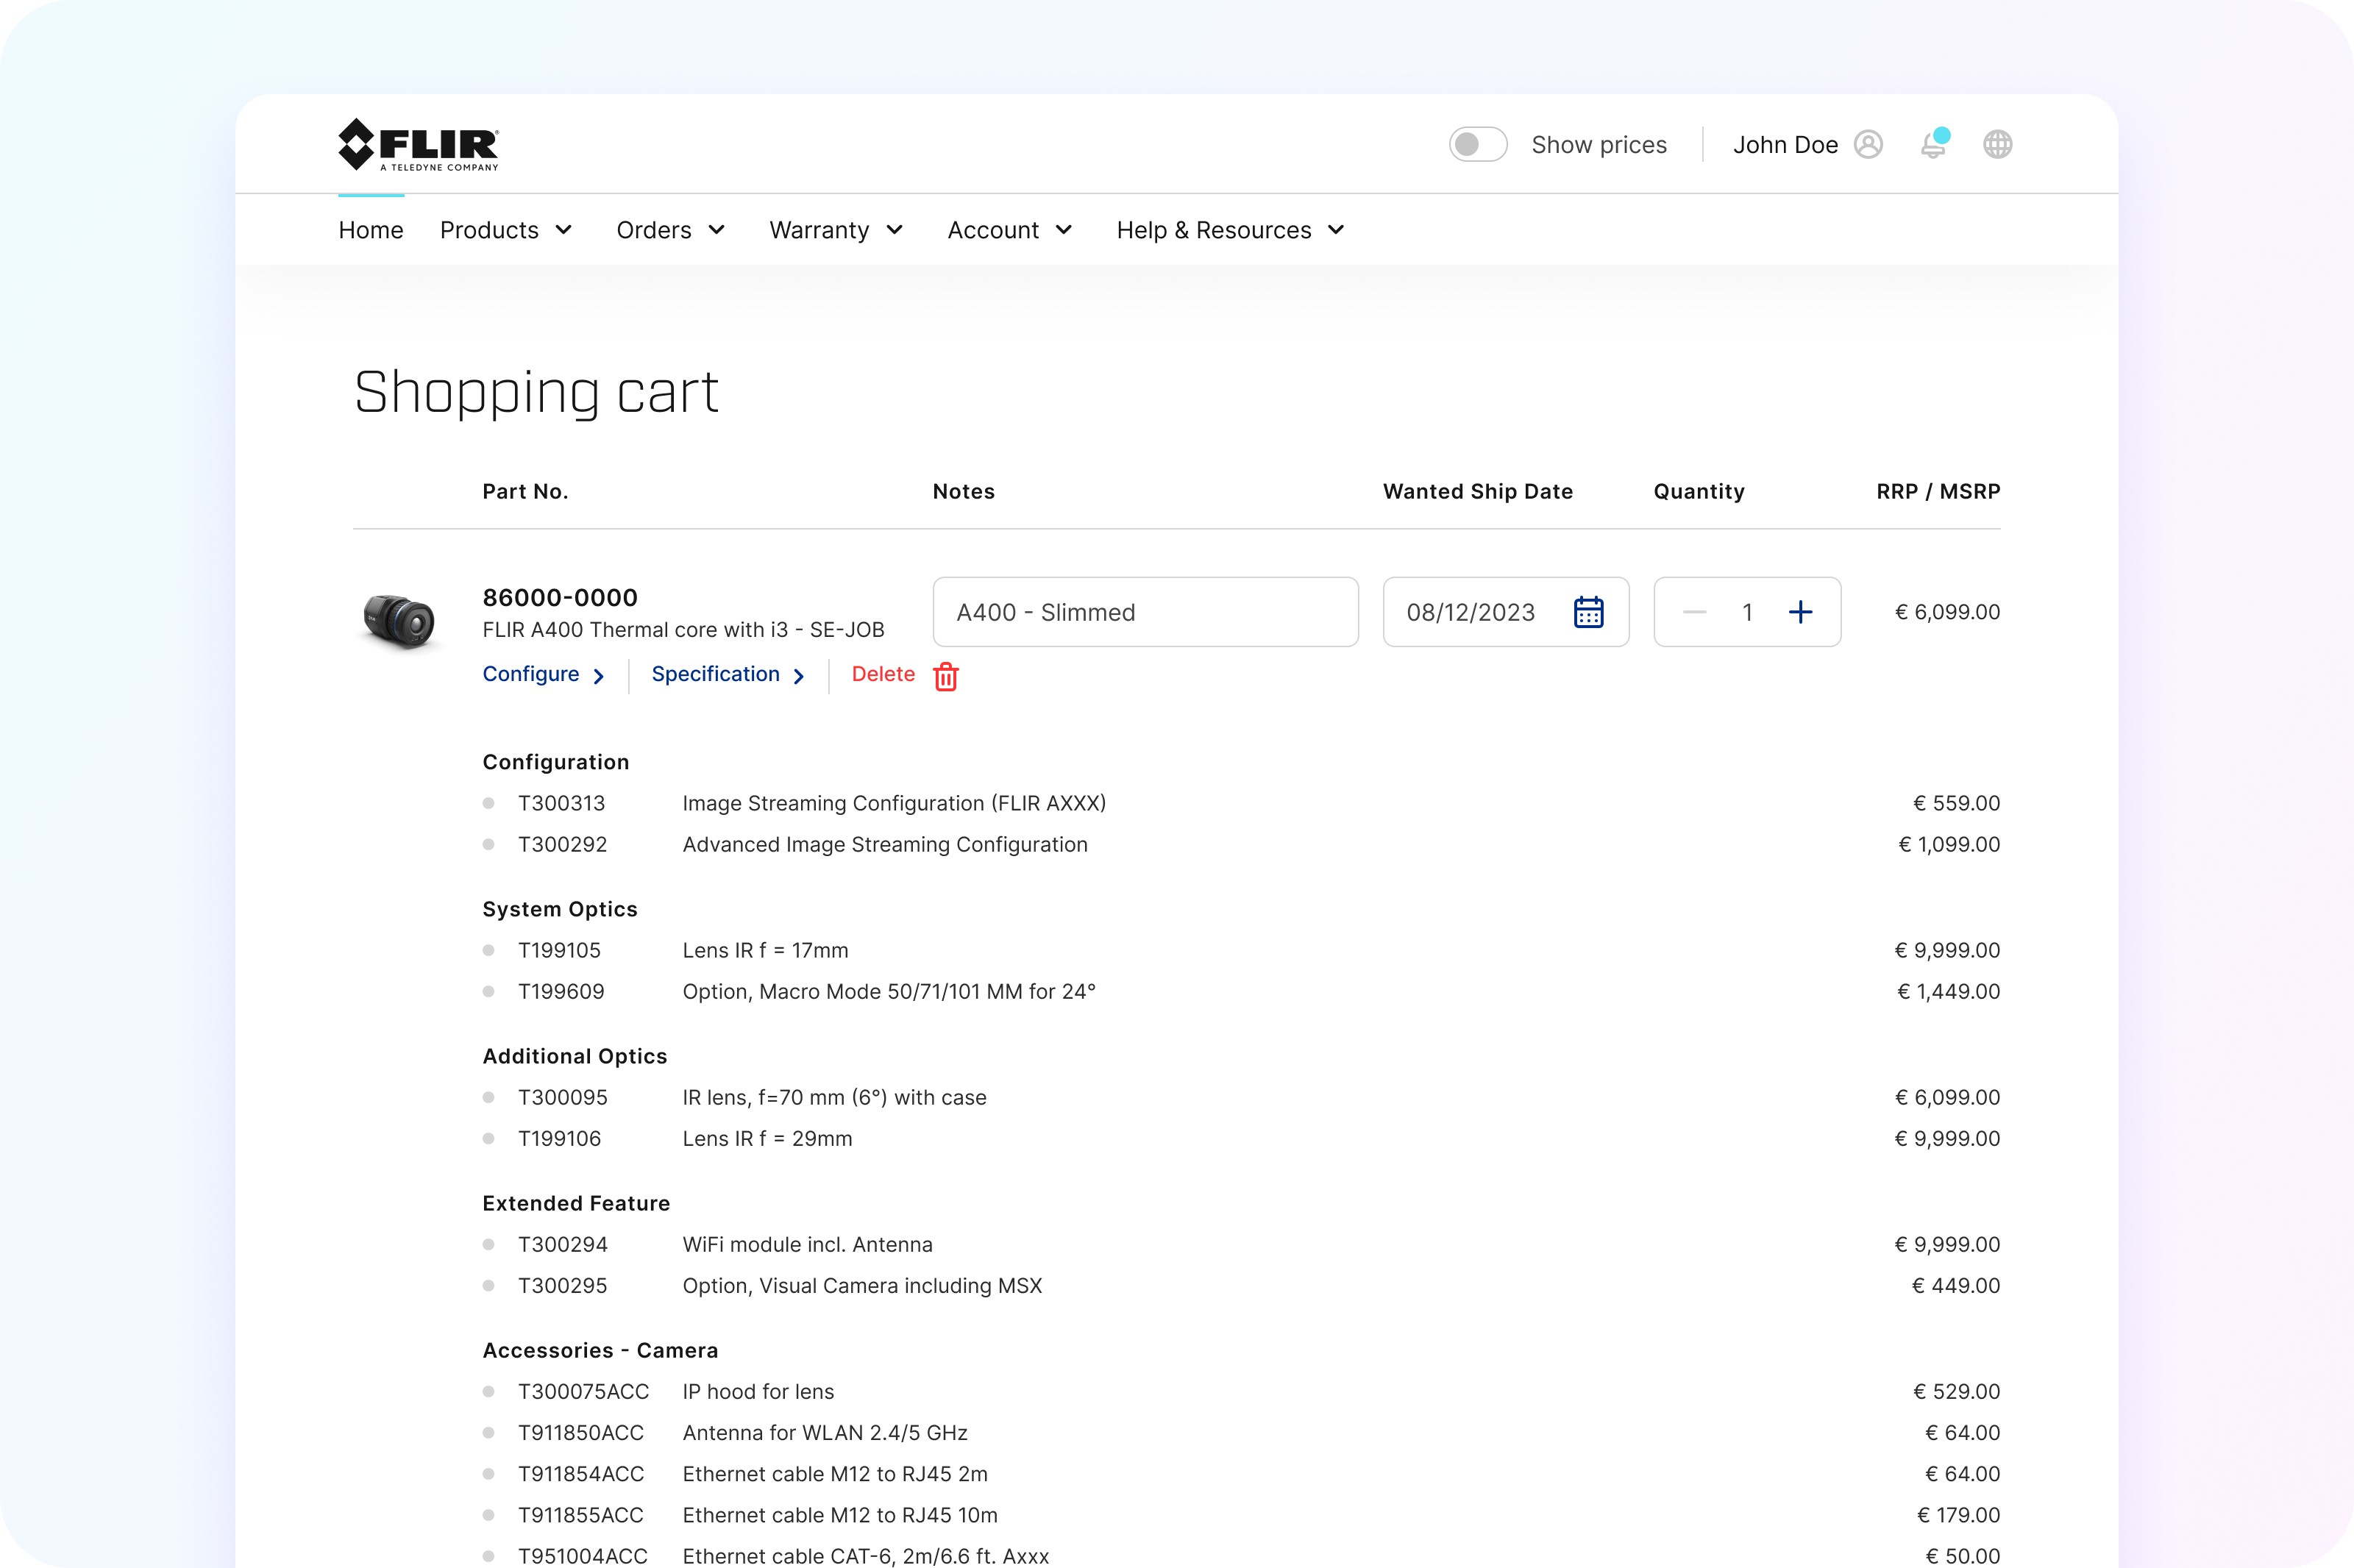The image size is (2354, 1568).
Task: Click the Macro Mode 50/71/101 MM option
Action: pos(889,992)
